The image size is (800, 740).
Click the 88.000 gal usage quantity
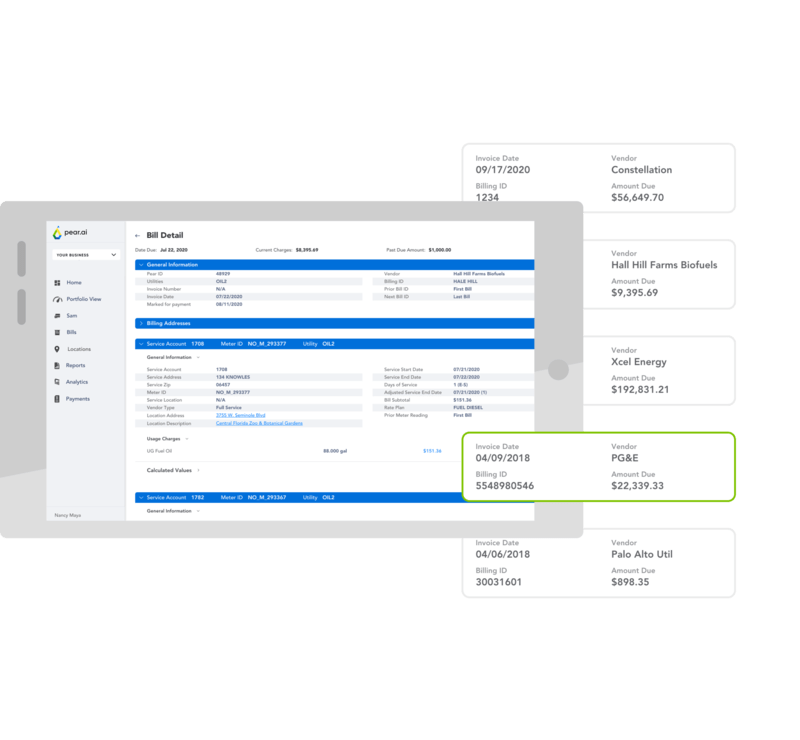(x=335, y=451)
